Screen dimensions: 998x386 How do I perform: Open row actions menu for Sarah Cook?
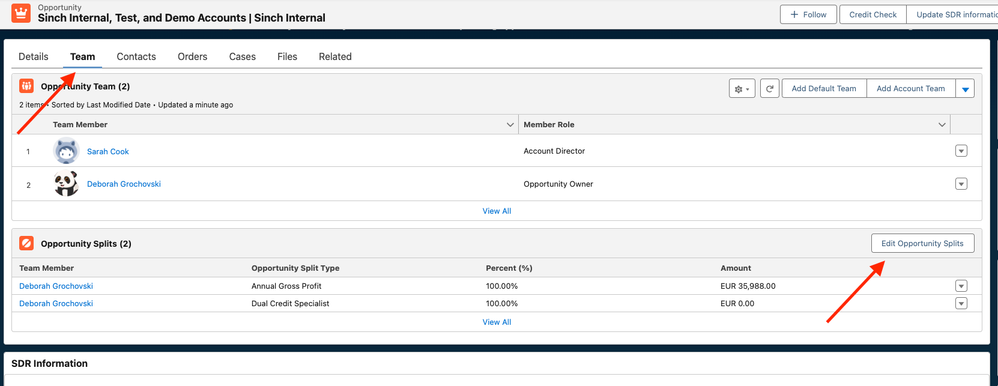coord(961,152)
